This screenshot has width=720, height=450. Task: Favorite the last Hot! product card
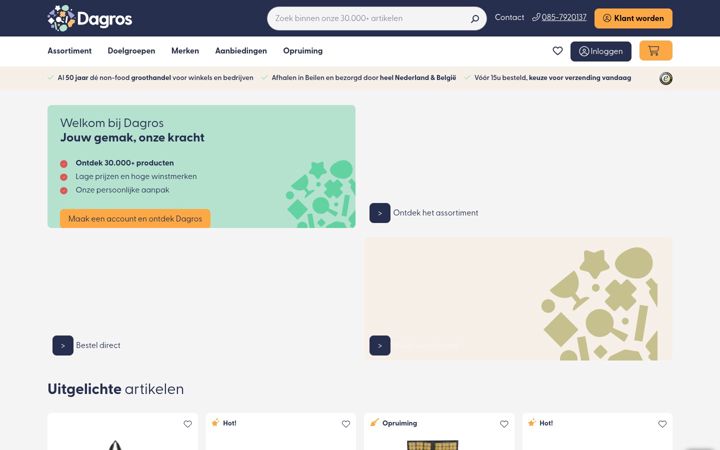[662, 424]
